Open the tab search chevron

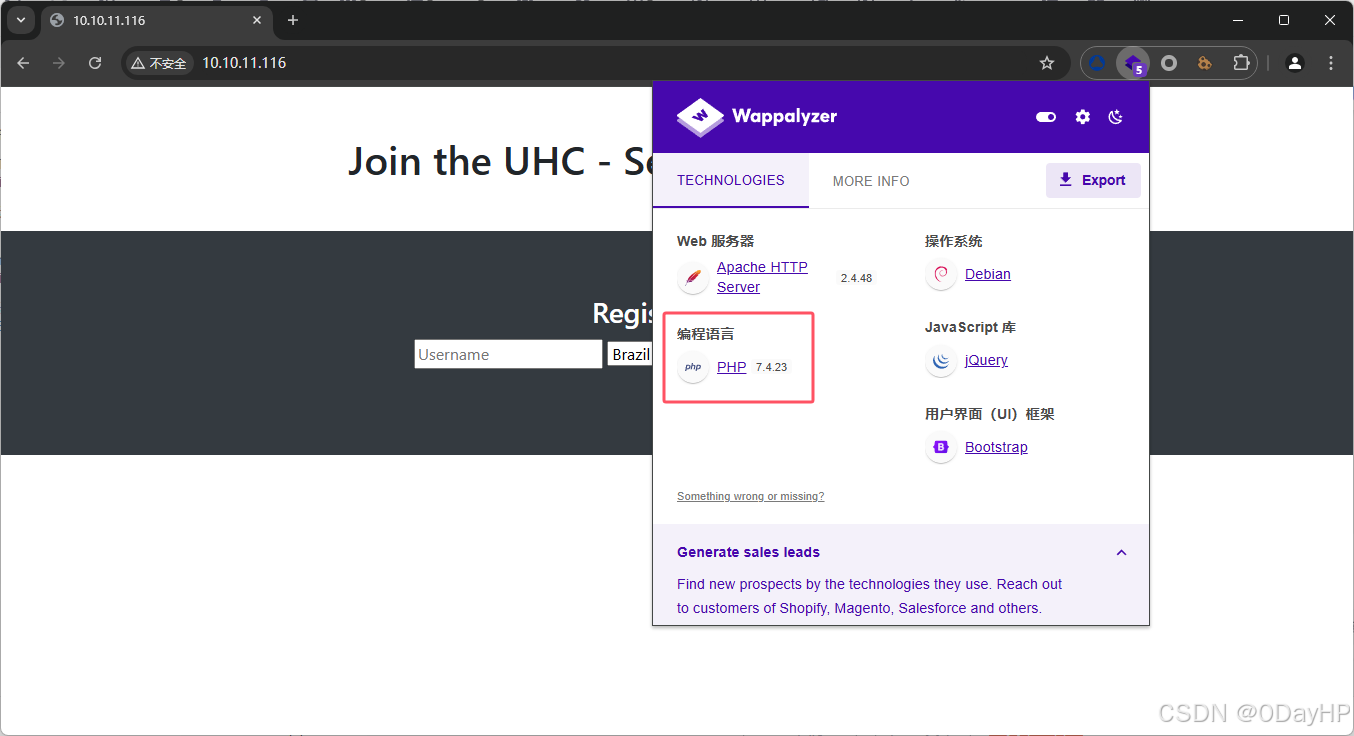click(x=21, y=20)
